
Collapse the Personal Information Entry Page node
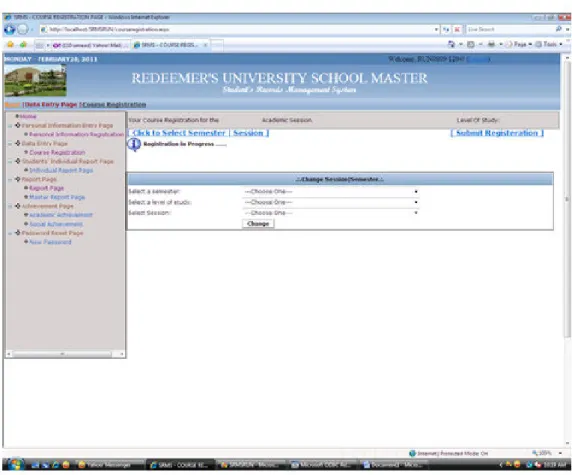pyautogui.click(x=10, y=126)
